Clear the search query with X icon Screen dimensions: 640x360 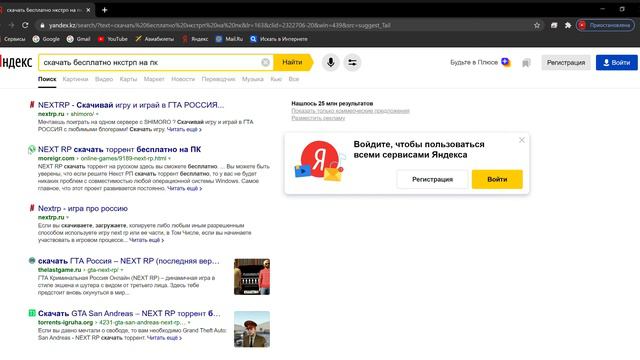point(265,62)
